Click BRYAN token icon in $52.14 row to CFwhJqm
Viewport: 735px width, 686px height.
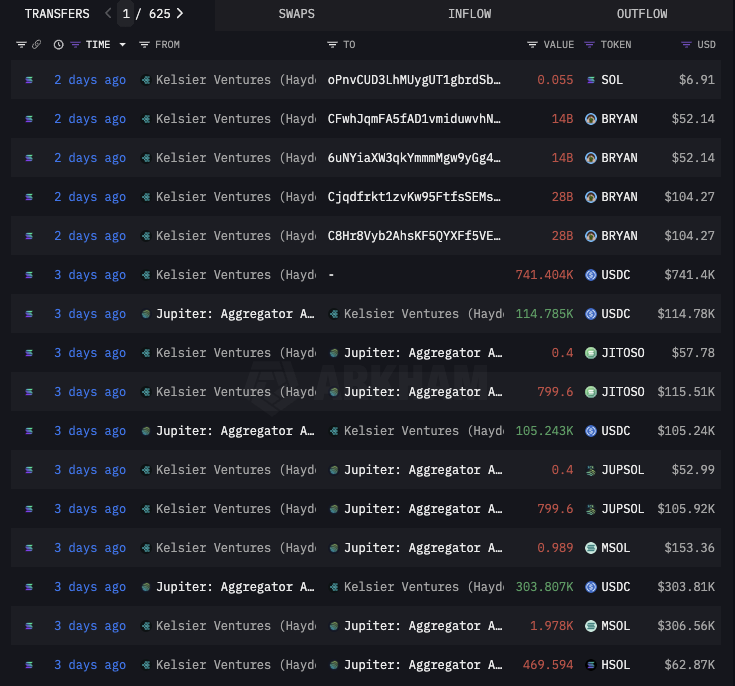591,119
